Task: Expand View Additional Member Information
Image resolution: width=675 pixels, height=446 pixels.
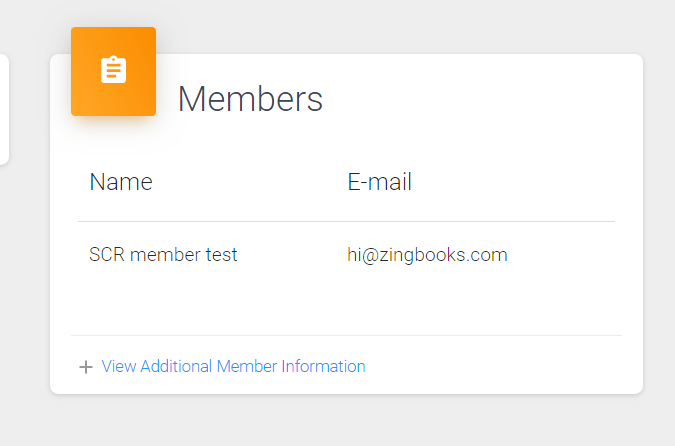Action: [x=233, y=366]
